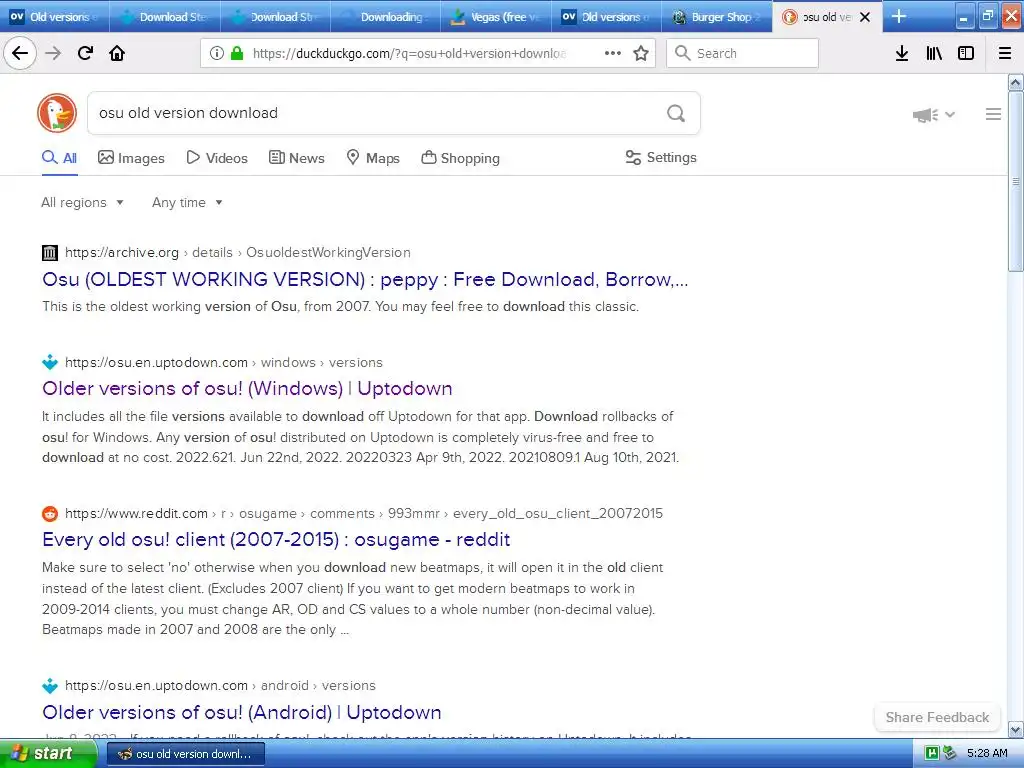This screenshot has width=1024, height=768.
Task: Close the active osu old version tab
Action: point(865,17)
